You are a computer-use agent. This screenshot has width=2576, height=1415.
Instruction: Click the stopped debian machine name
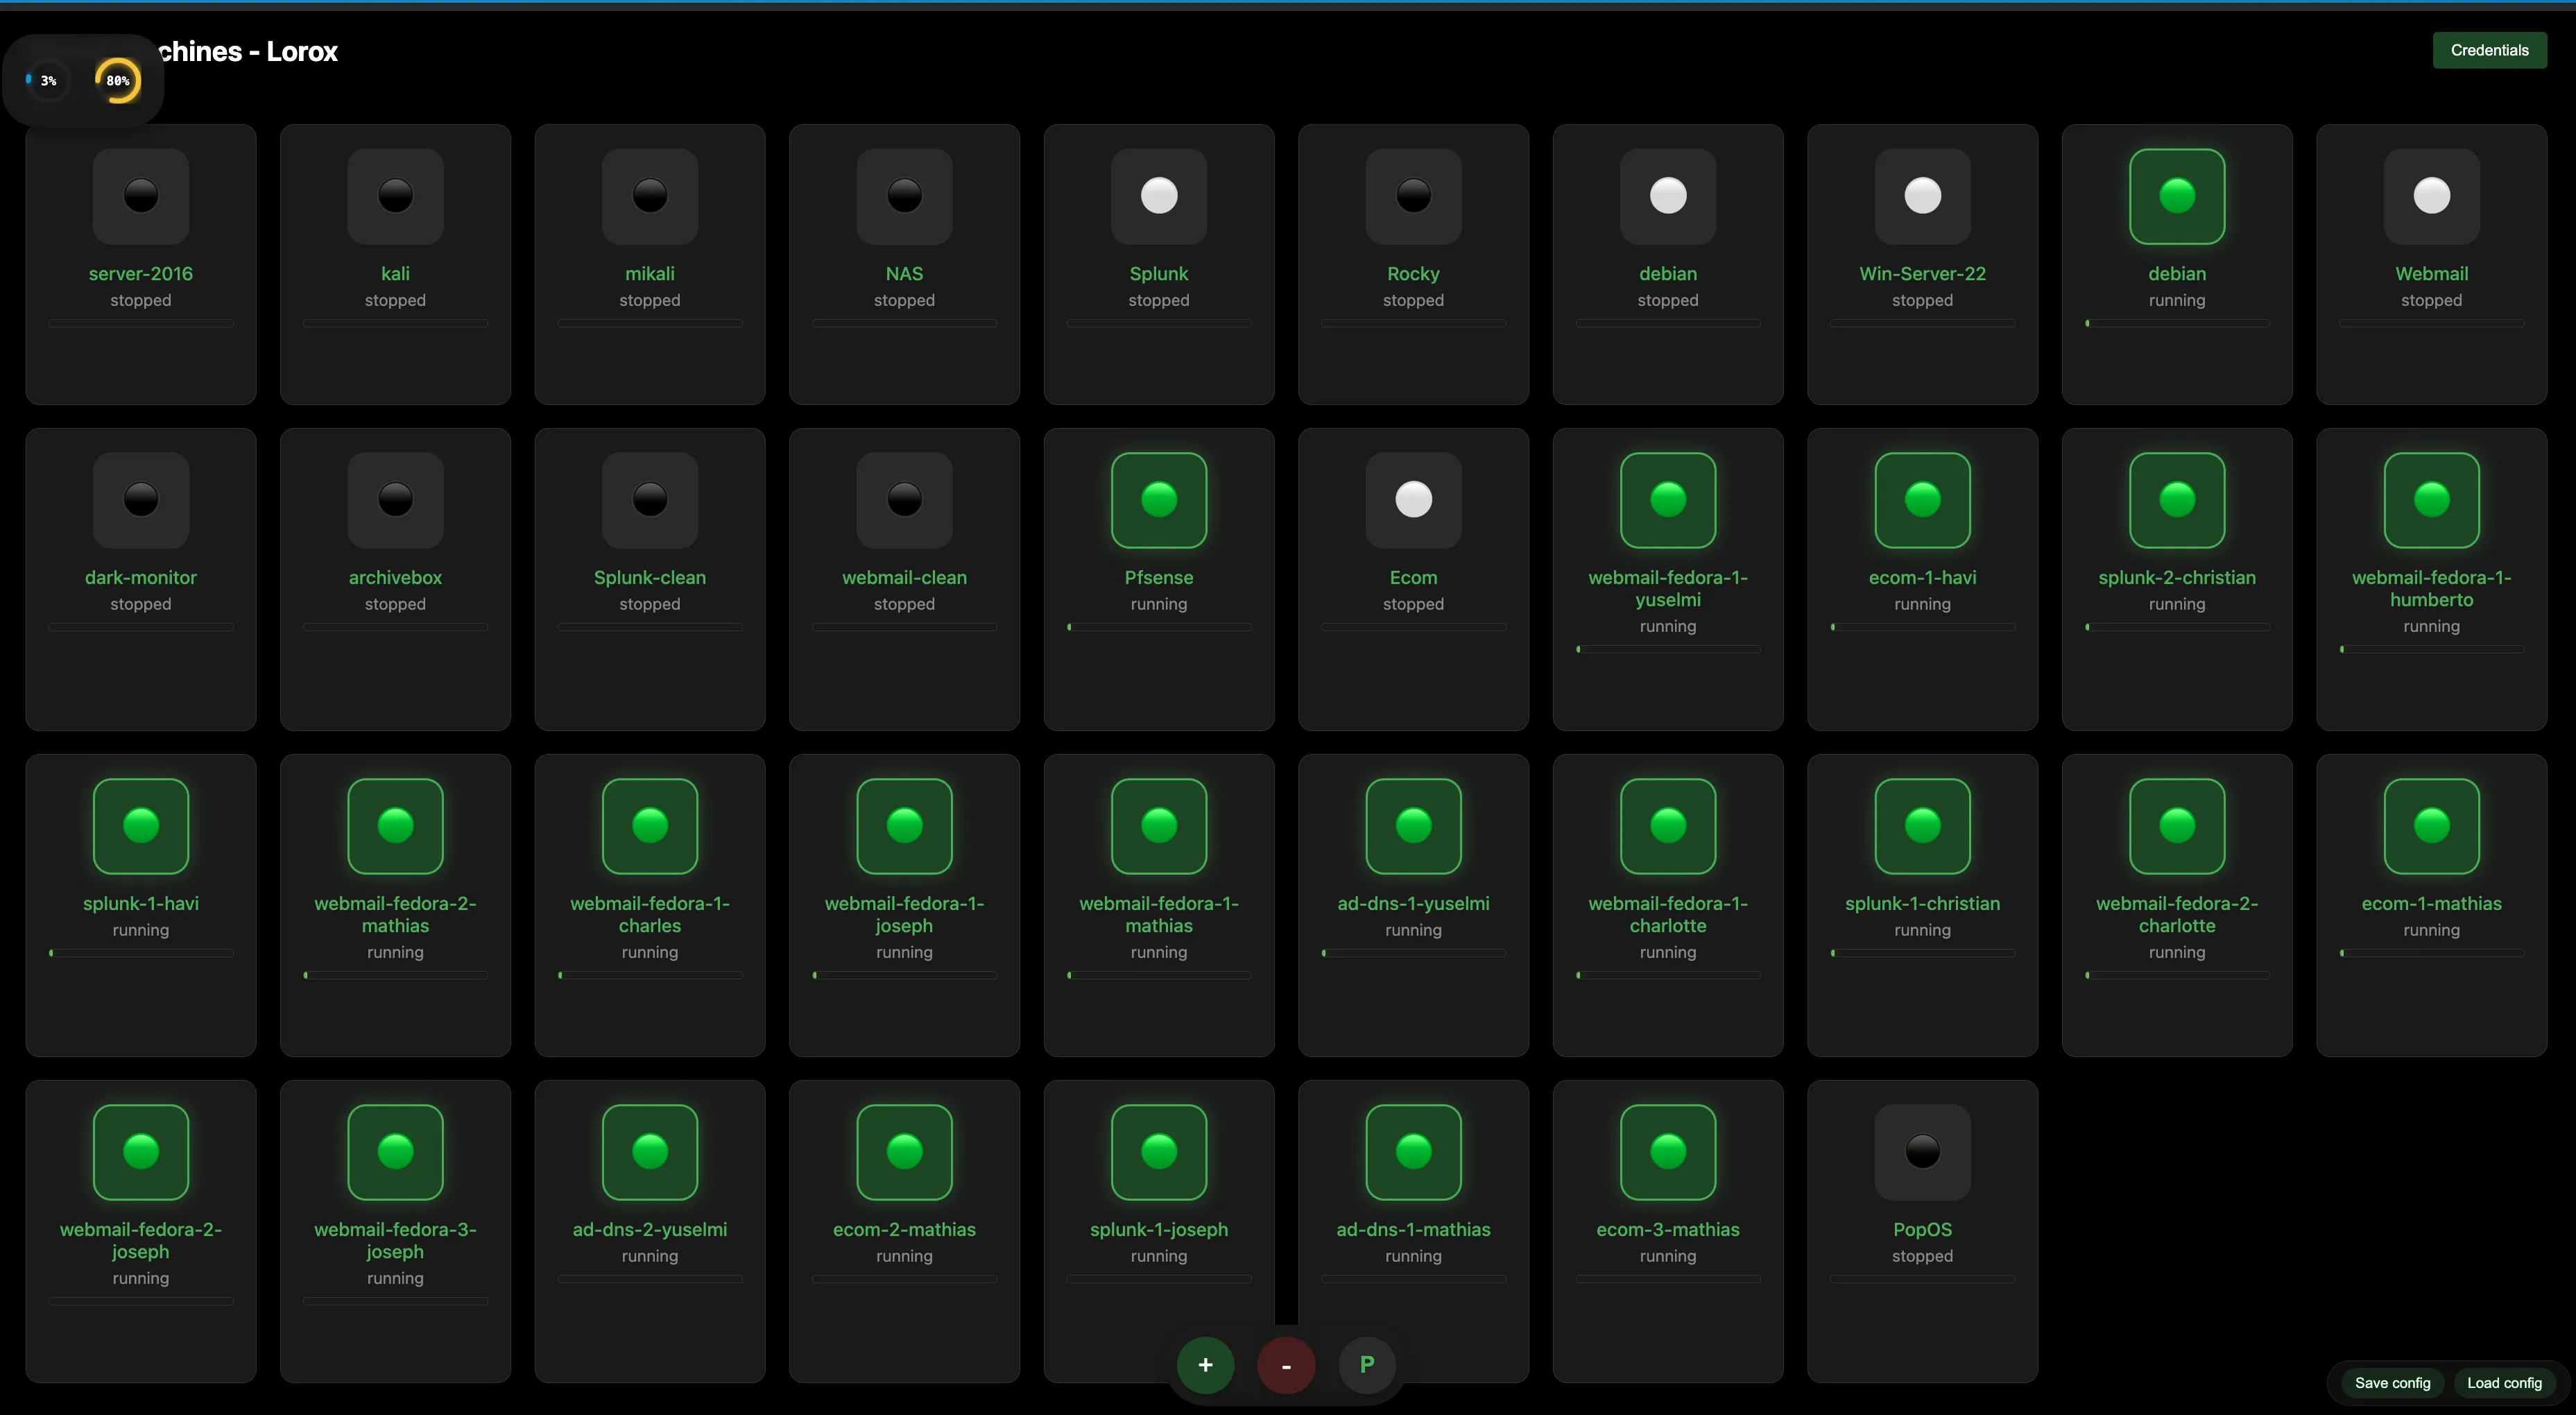pos(1668,273)
